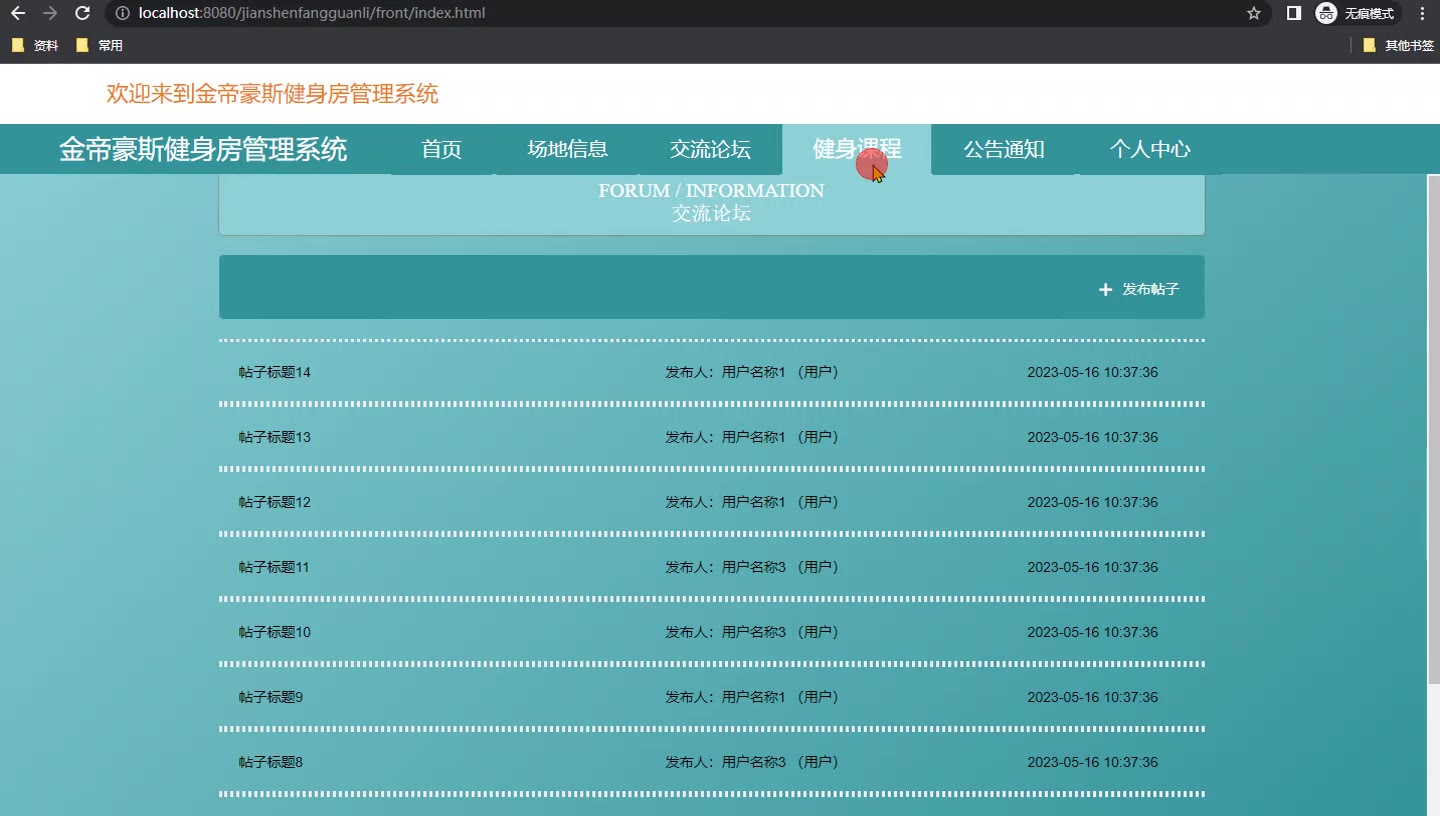Click the browser back arrow
This screenshot has width=1440, height=816.
coord(18,13)
